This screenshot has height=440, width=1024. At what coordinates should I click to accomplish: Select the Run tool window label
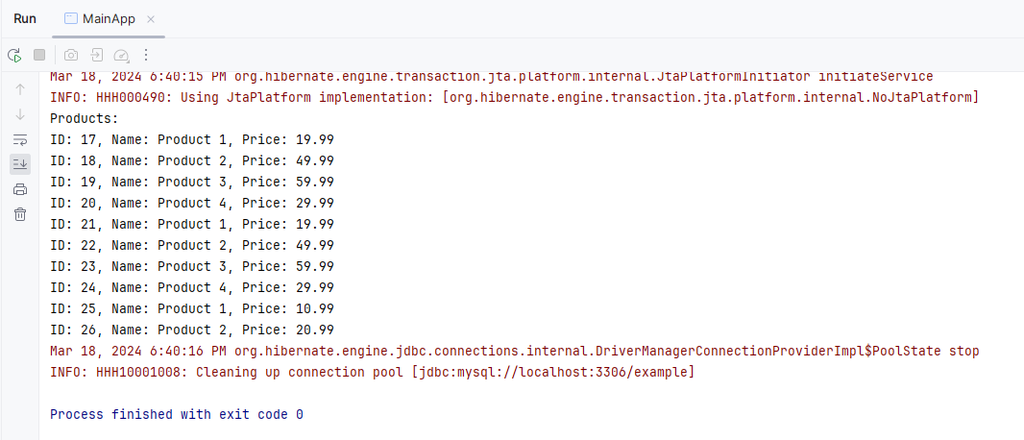[x=25, y=19]
